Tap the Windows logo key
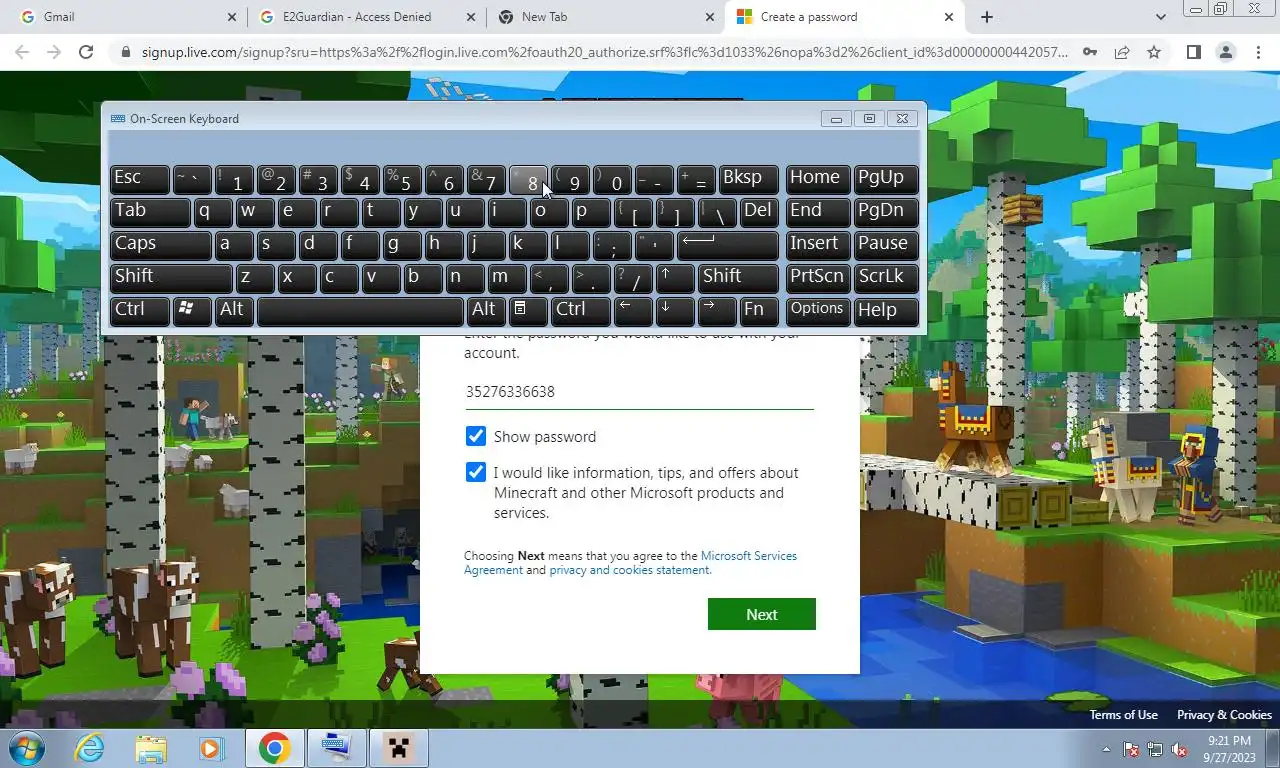1280x768 pixels. pyautogui.click(x=192, y=311)
